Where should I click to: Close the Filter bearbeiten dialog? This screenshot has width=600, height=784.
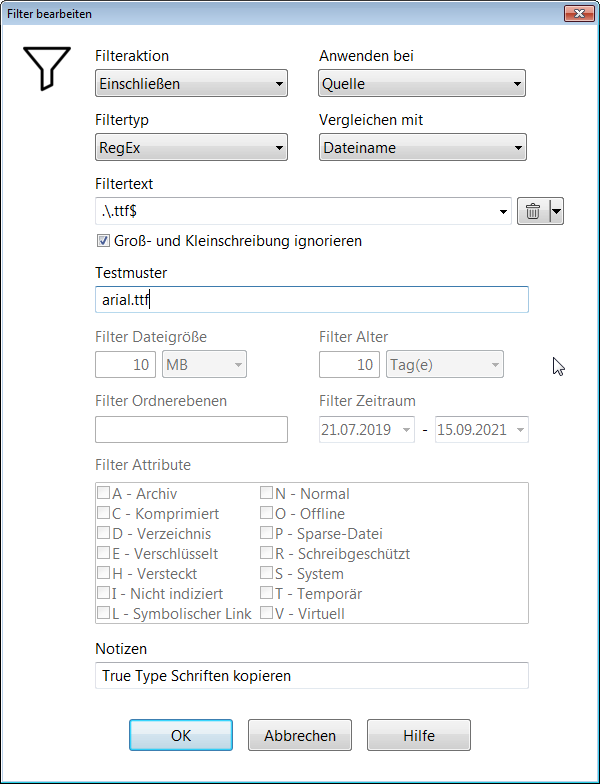tap(577, 13)
